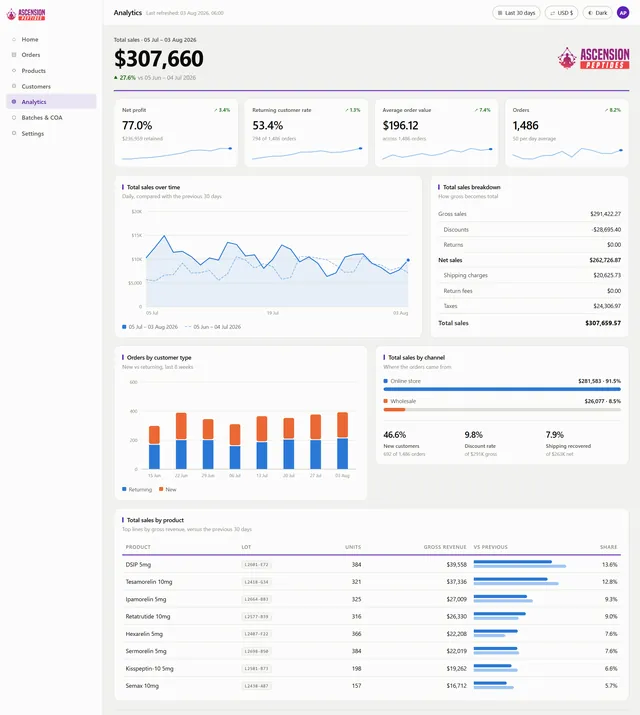This screenshot has width=640, height=715.
Task: Click the Ipamorelin 5mg product name
Action: [x=146, y=599]
